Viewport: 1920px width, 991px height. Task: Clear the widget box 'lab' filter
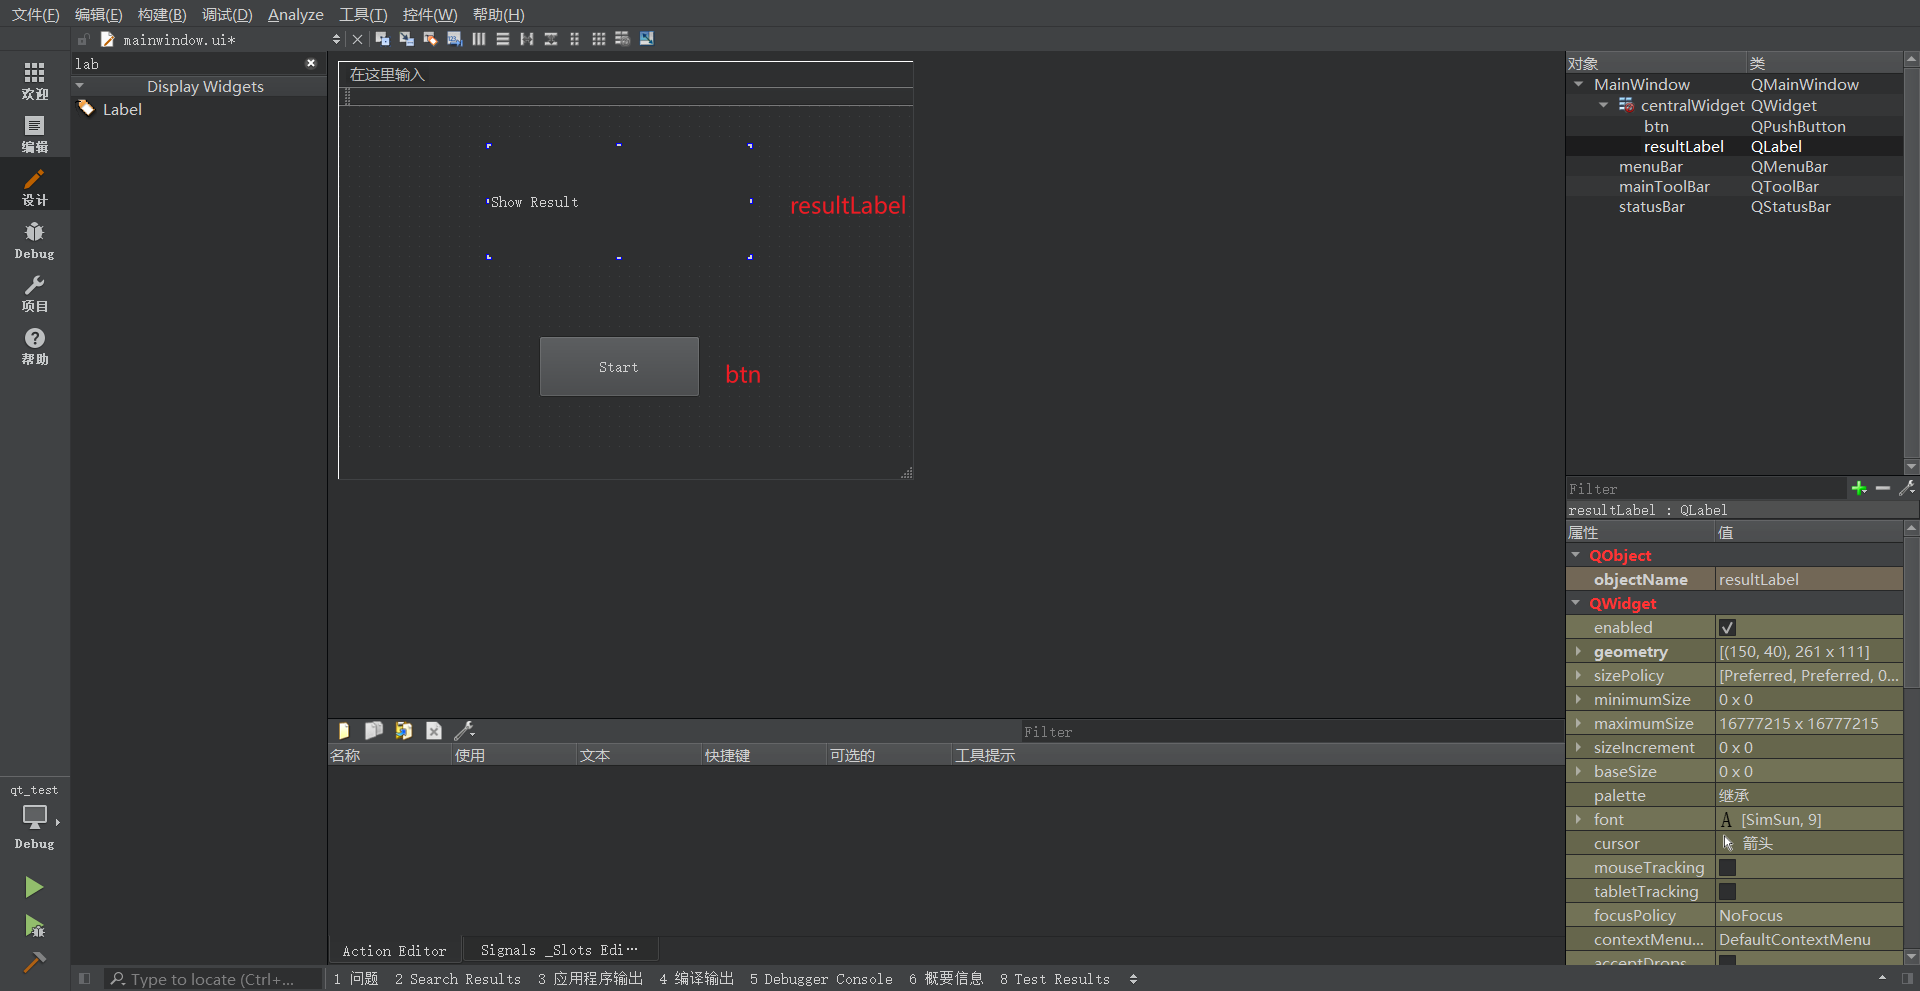point(311,63)
